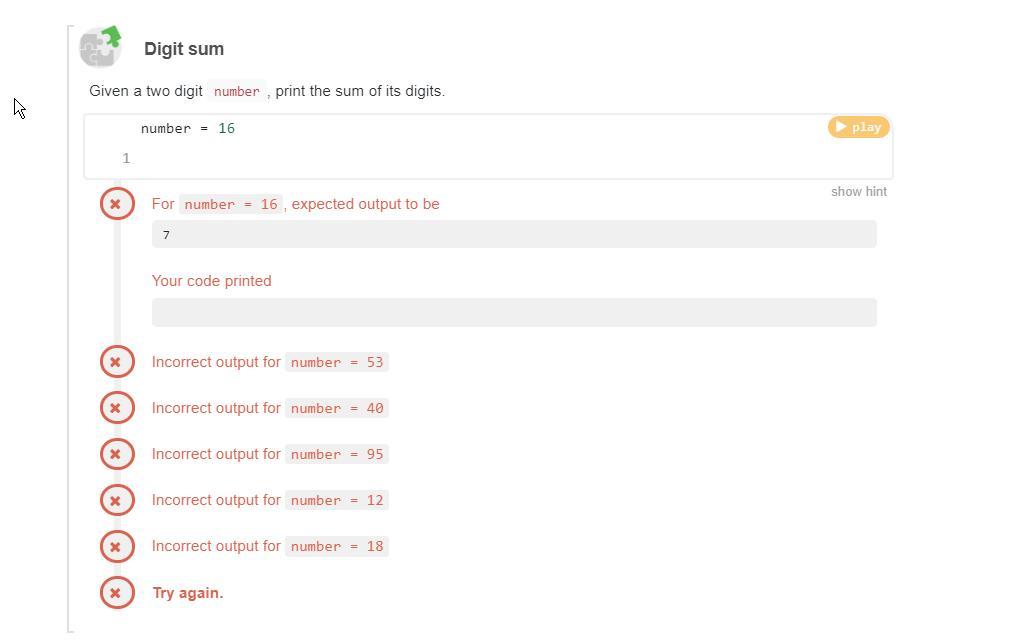Click the red X icon beside Try again
Viewport: 1034px width, 641px height.
pos(117,593)
